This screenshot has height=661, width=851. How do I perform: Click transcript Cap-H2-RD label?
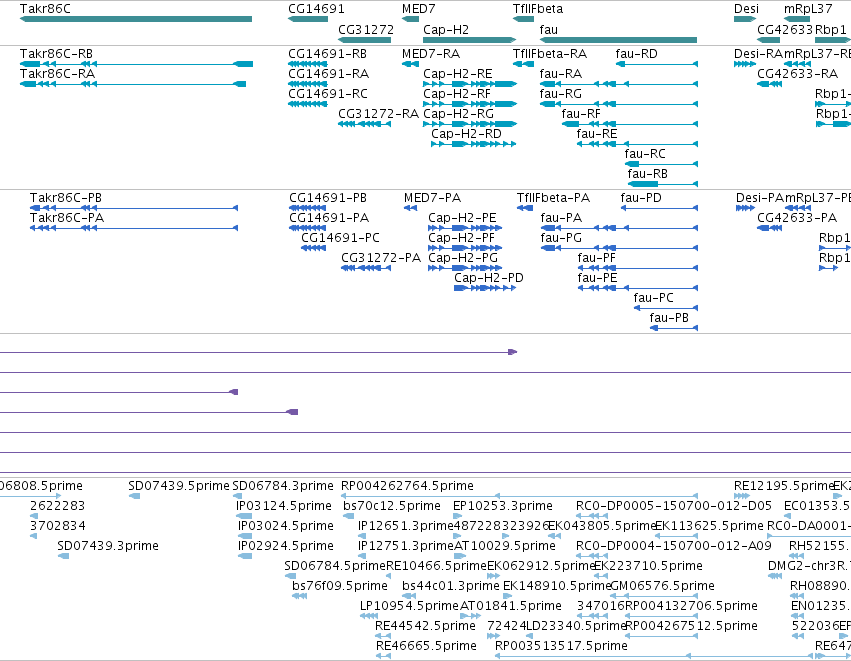pos(466,134)
